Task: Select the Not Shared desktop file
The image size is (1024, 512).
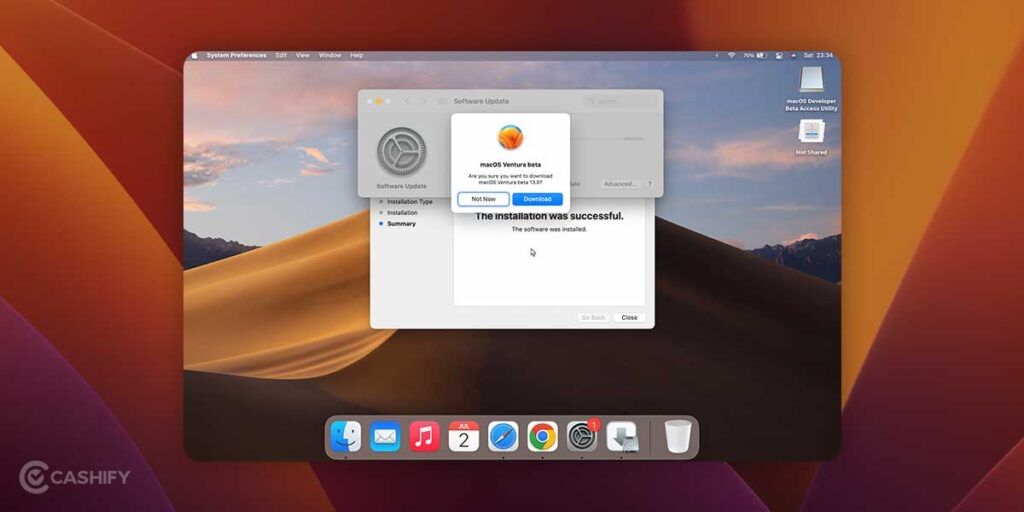Action: [x=811, y=137]
